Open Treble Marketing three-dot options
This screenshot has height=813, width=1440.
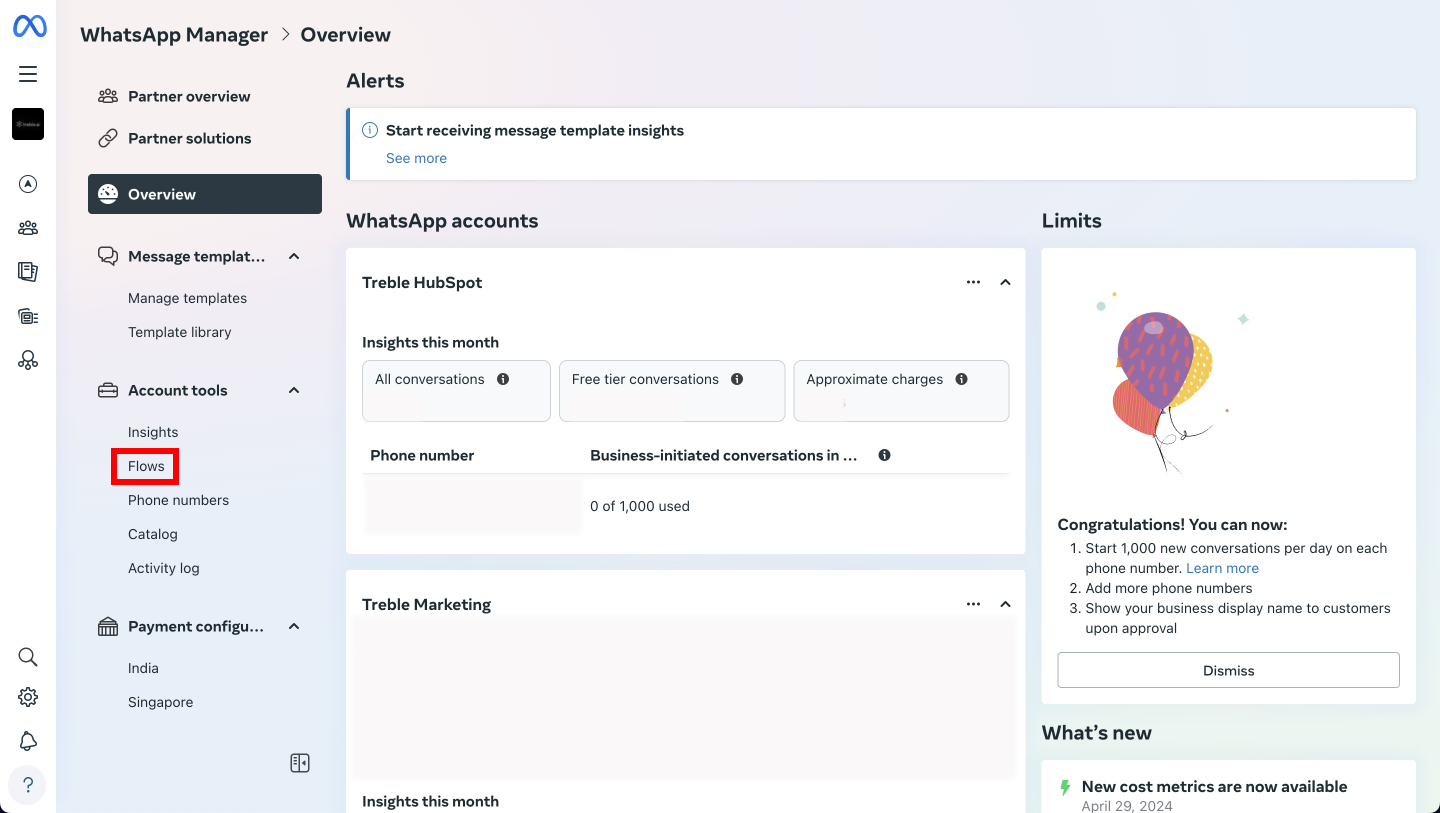click(x=973, y=604)
